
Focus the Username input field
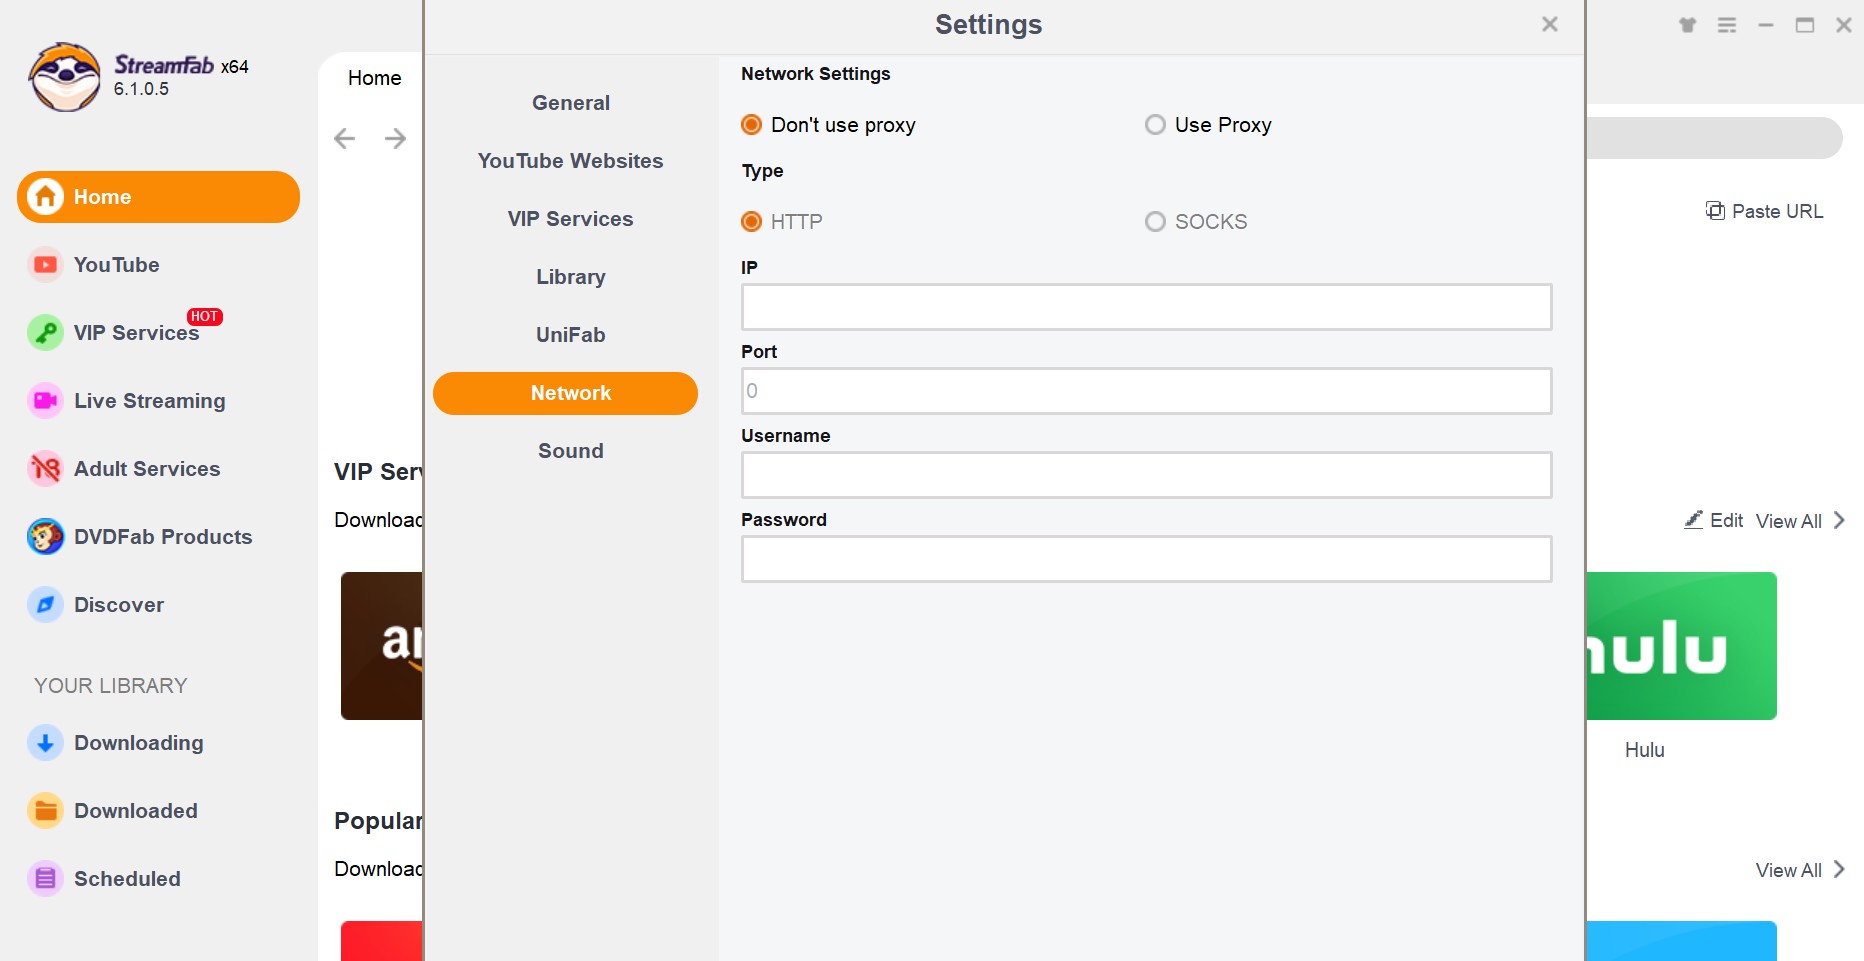(1146, 475)
